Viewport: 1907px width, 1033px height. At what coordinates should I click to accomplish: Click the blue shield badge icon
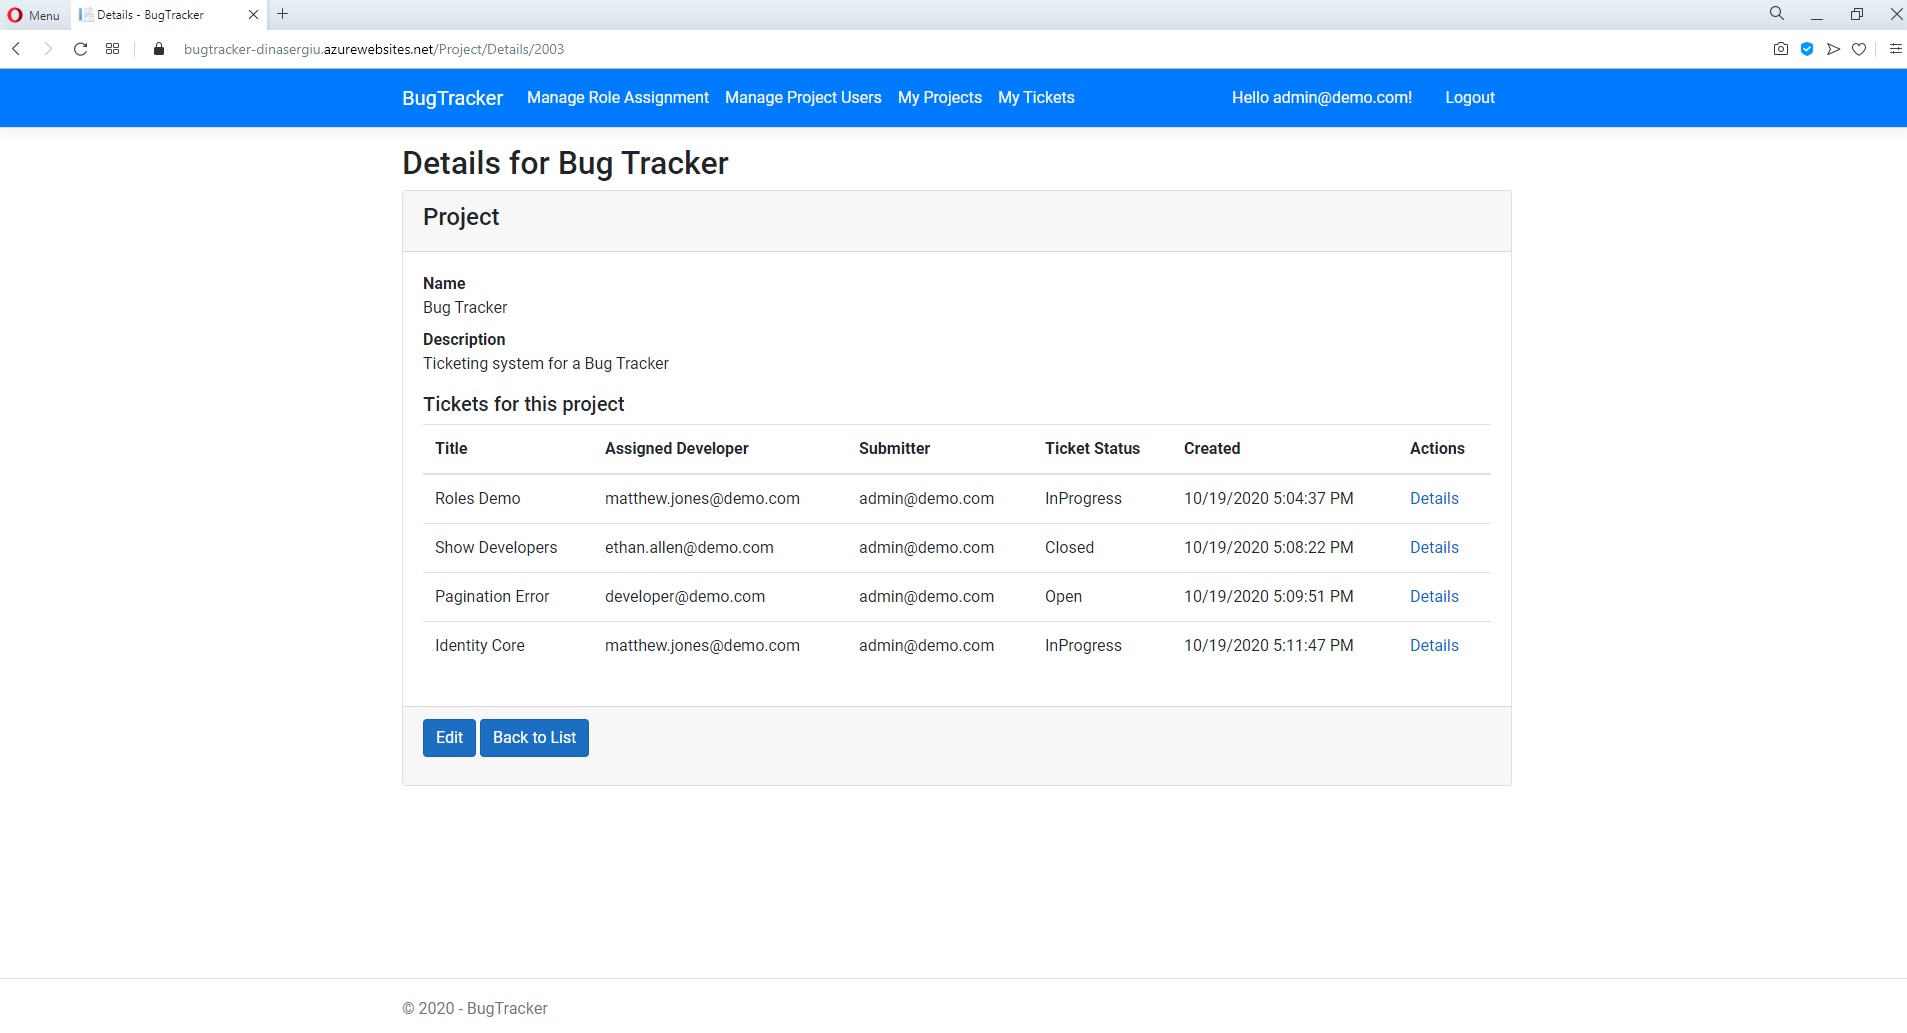(x=1807, y=48)
